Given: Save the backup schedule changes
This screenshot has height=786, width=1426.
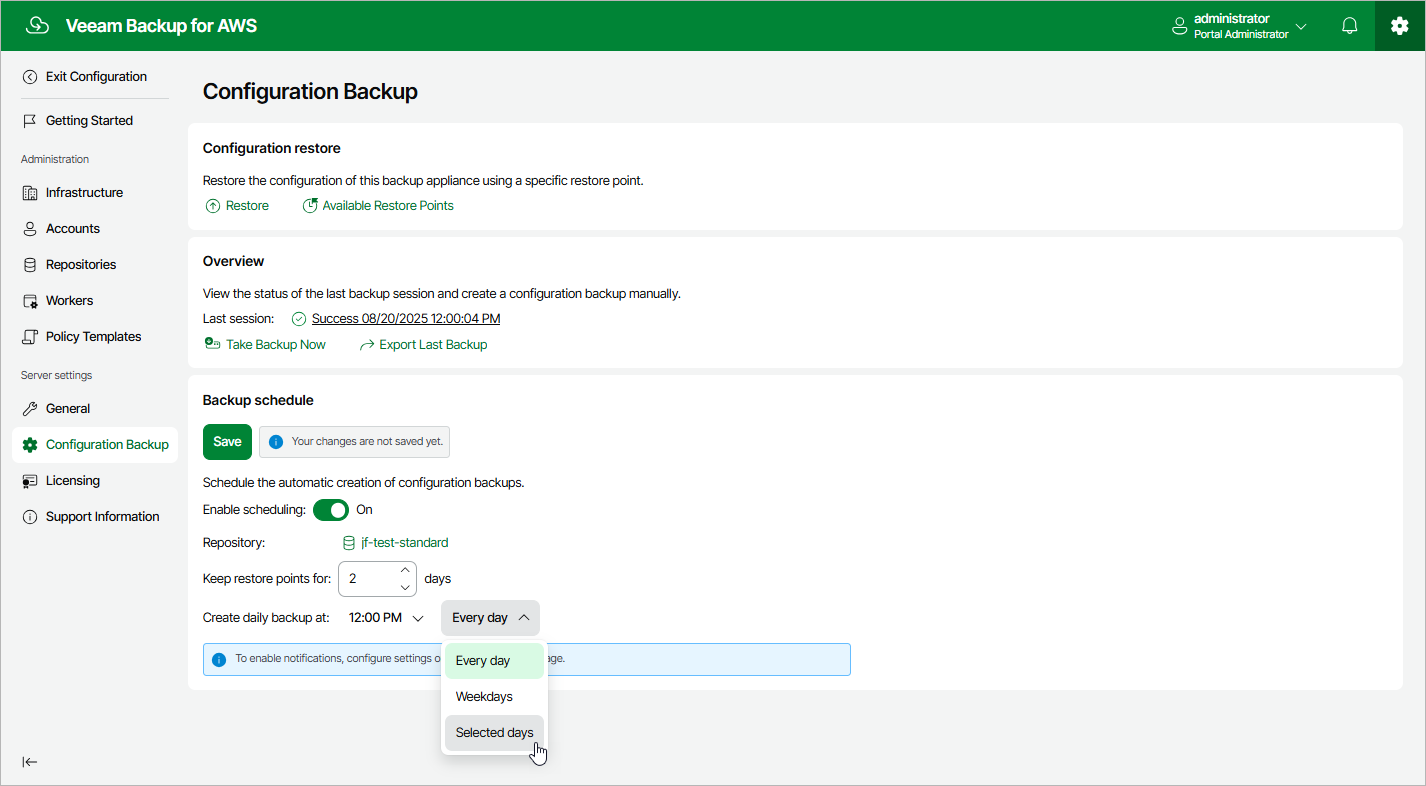Looking at the screenshot, I should tap(227, 442).
